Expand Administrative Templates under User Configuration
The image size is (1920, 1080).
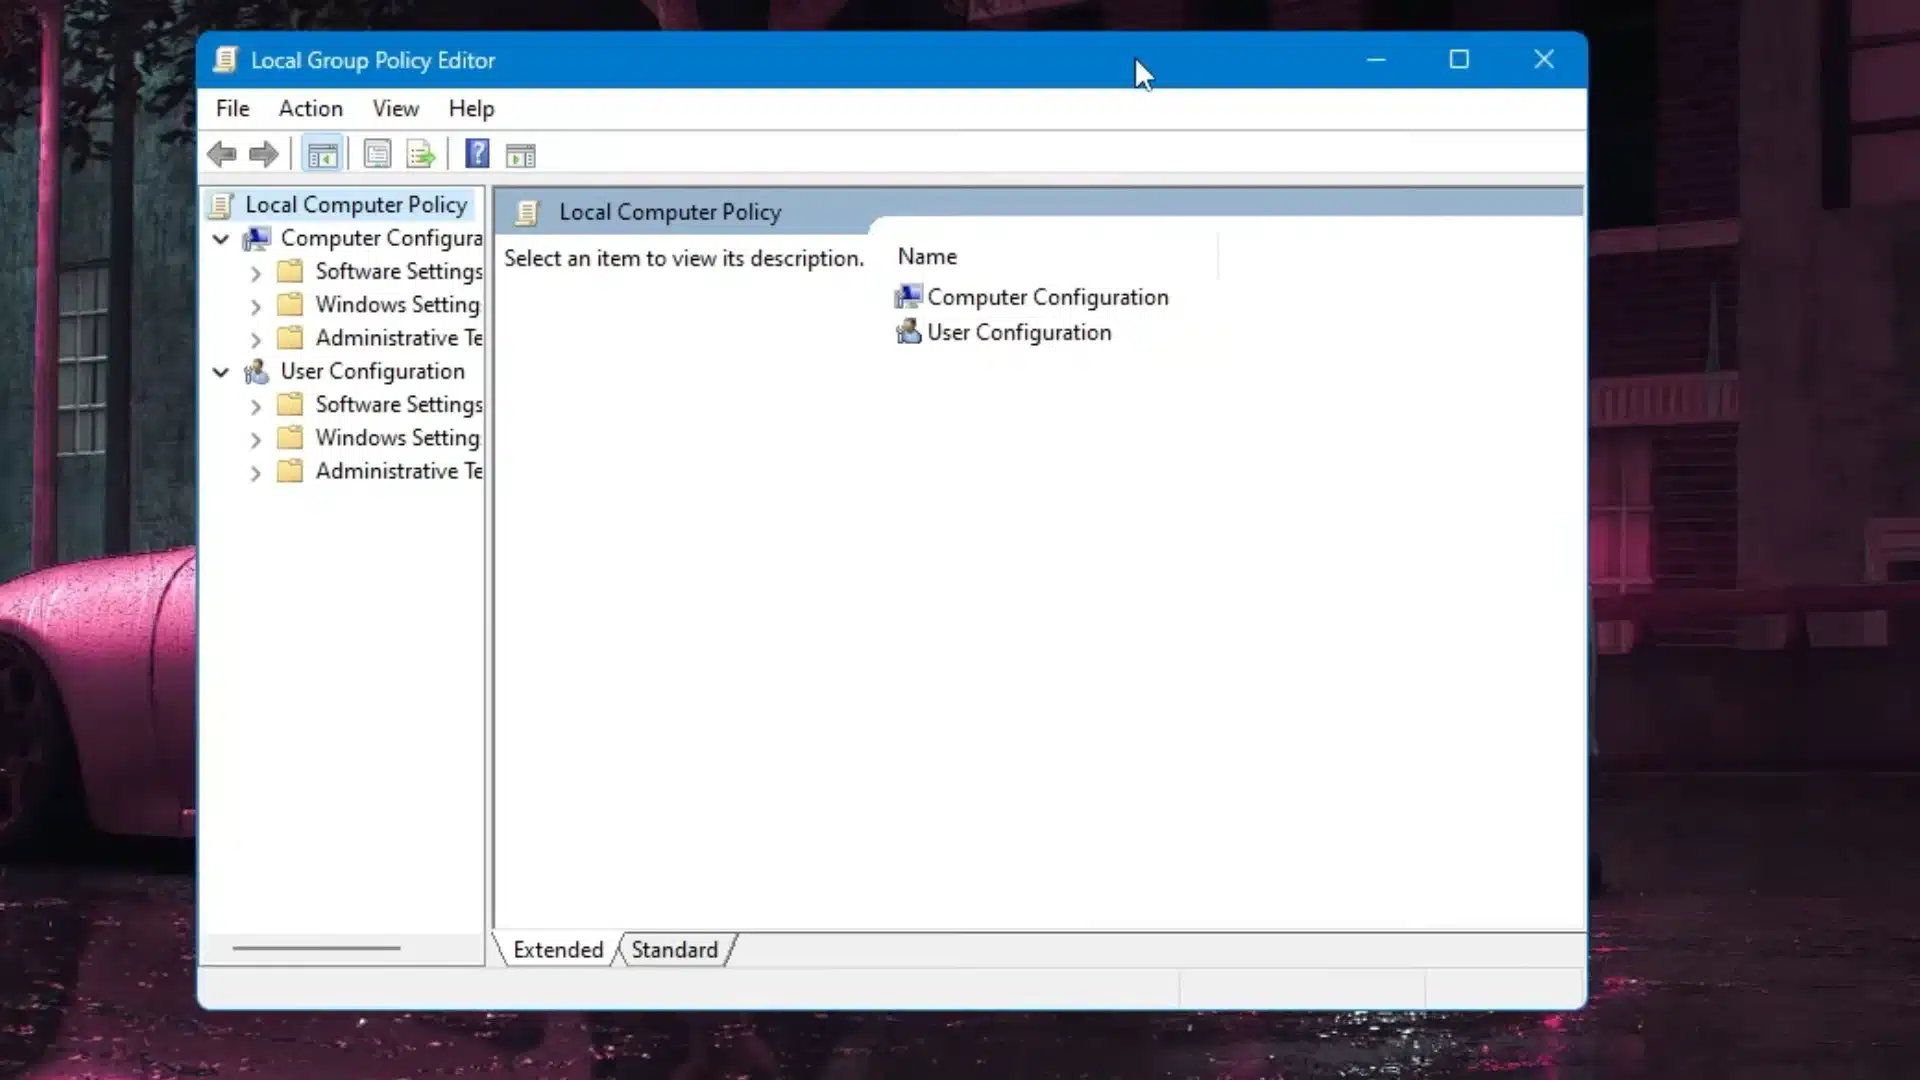click(256, 473)
